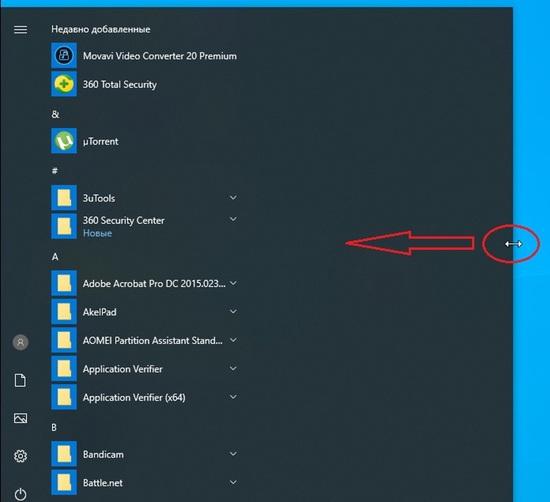
Task: Expand the 3uTools folder chevron
Action: pos(233,198)
